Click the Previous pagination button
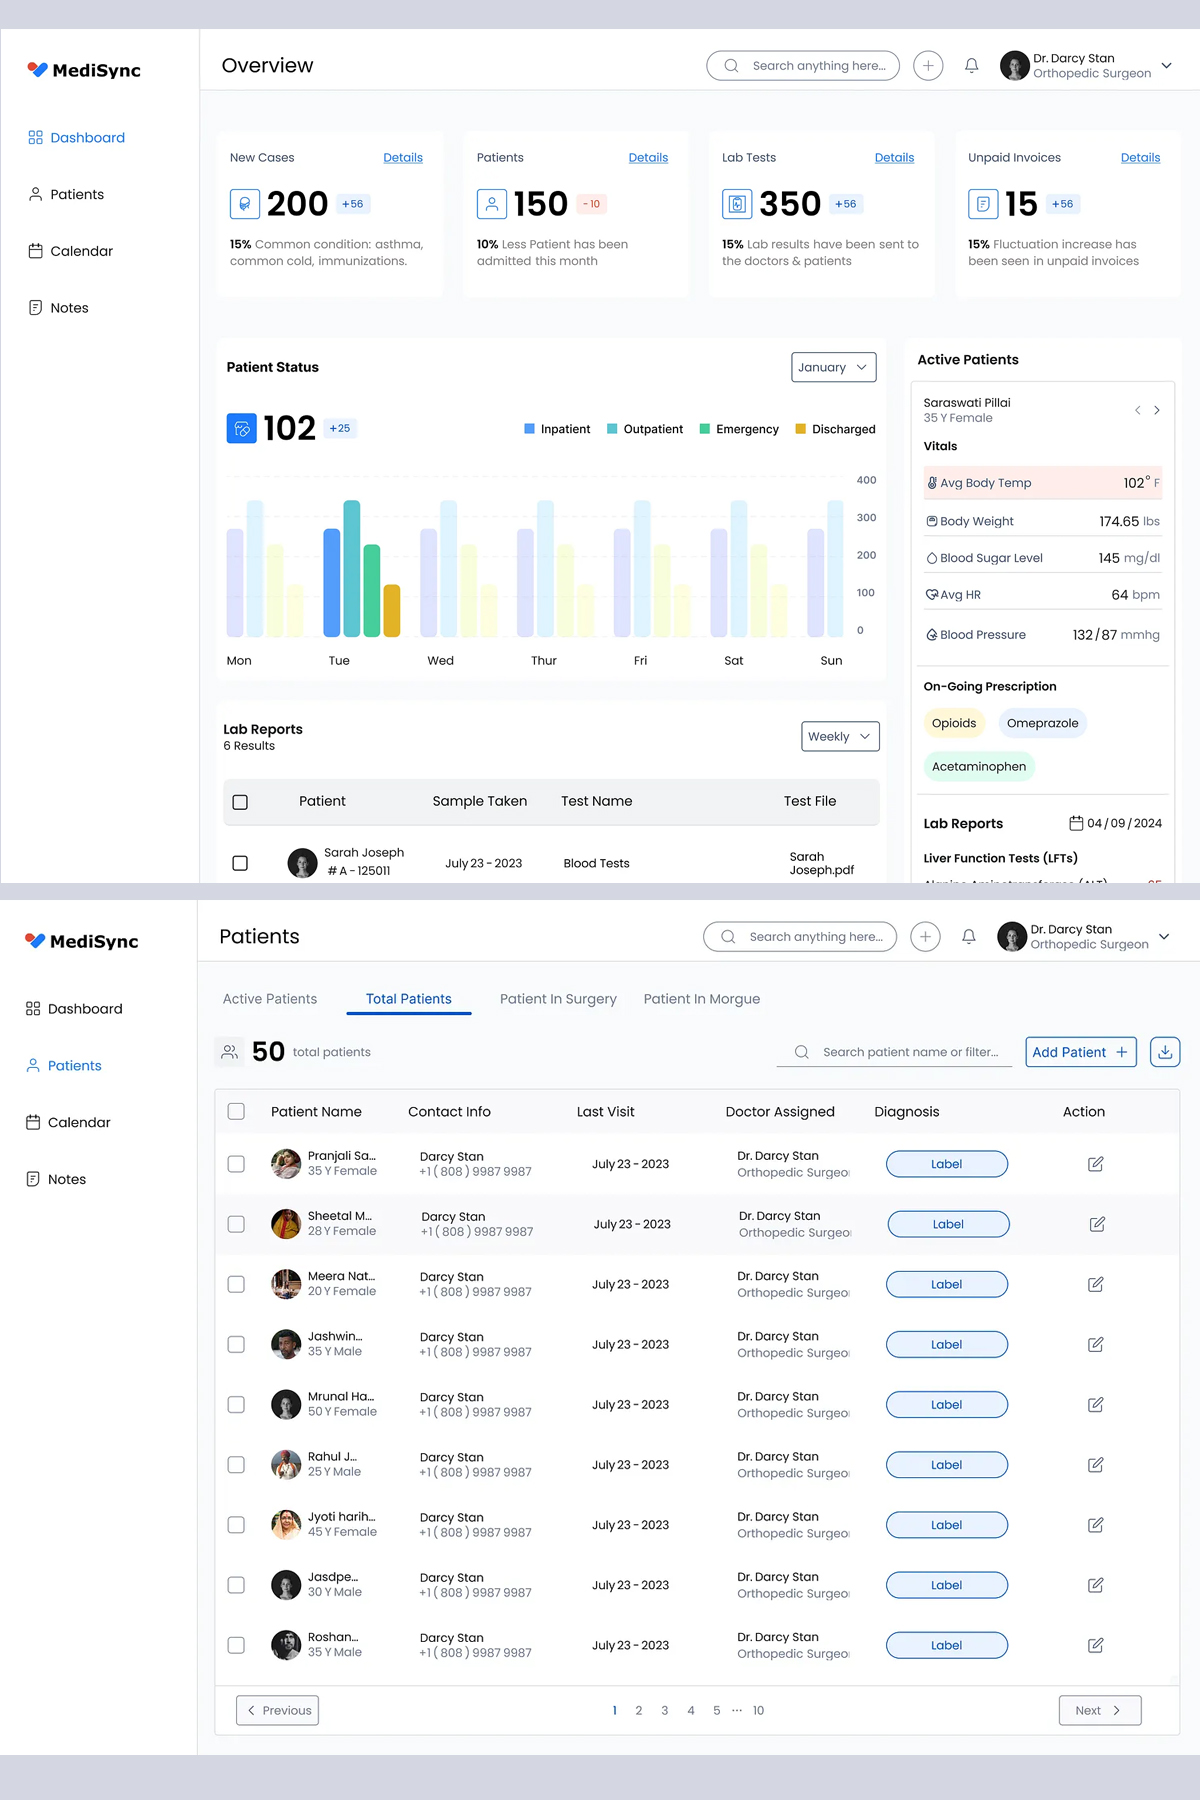 pos(278,1710)
